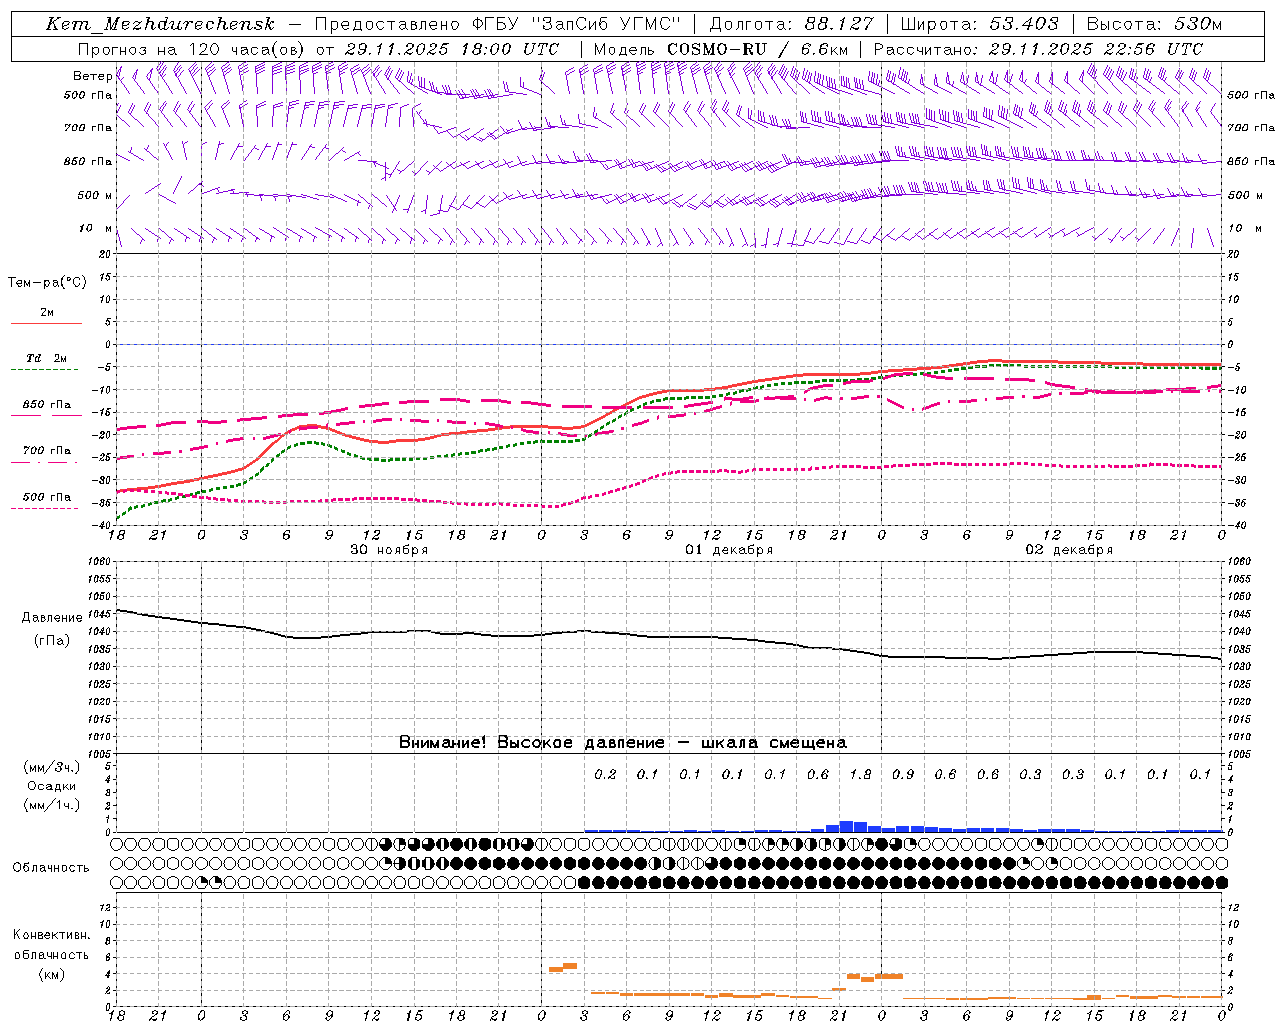Click the Облачность cloud cover label
The image size is (1280, 1024).
tap(51, 868)
